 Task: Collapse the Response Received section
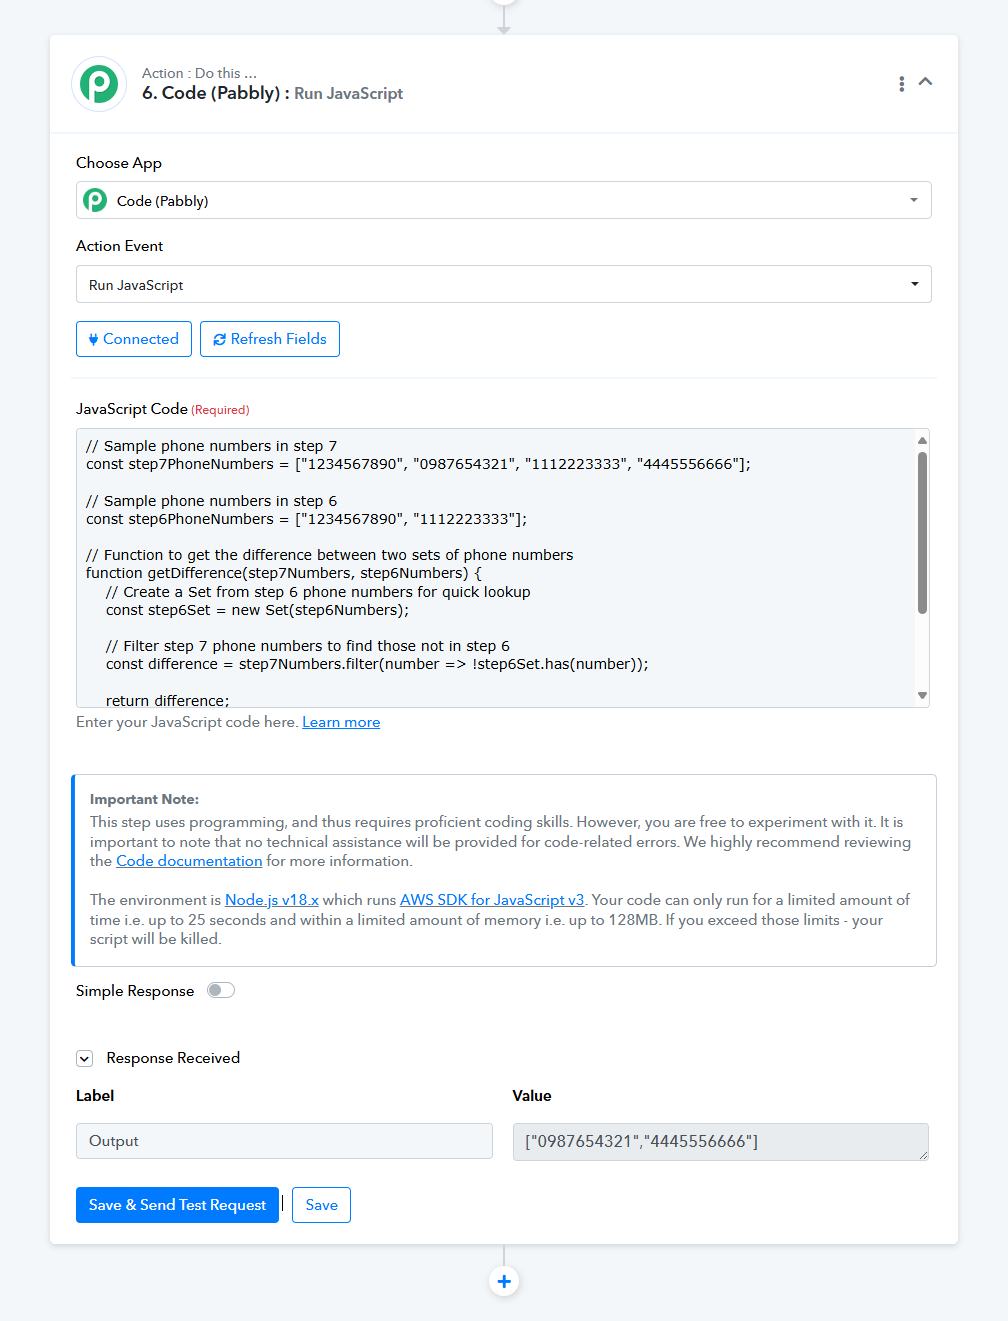tap(85, 1058)
